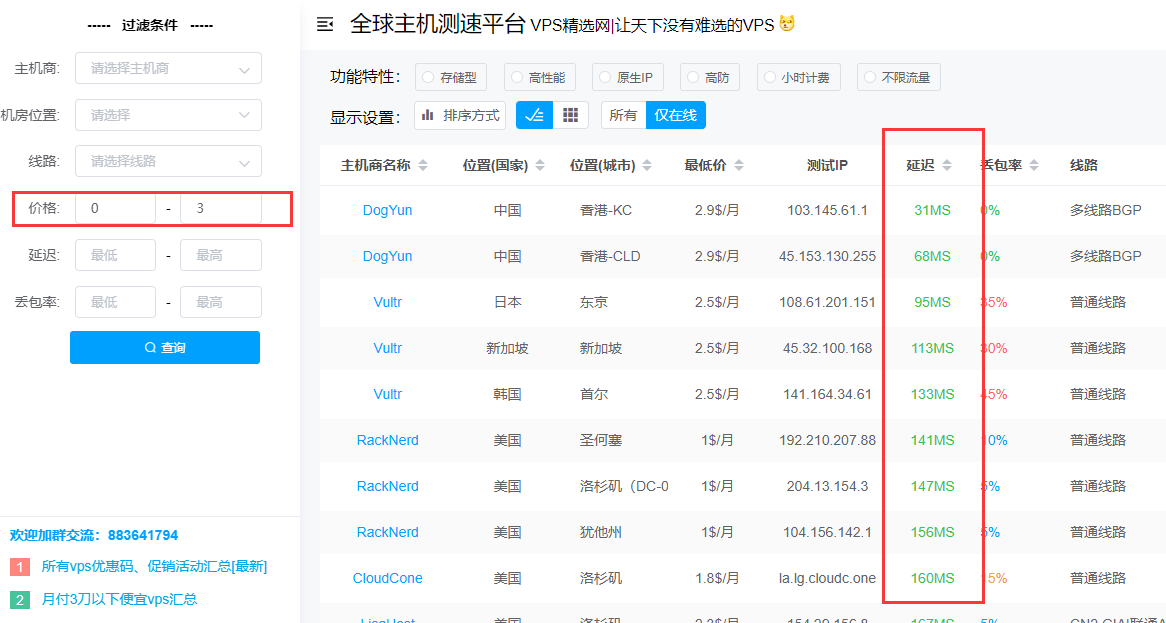Toggle 高防 feature filter
The height and width of the screenshot is (623, 1166).
(710, 77)
